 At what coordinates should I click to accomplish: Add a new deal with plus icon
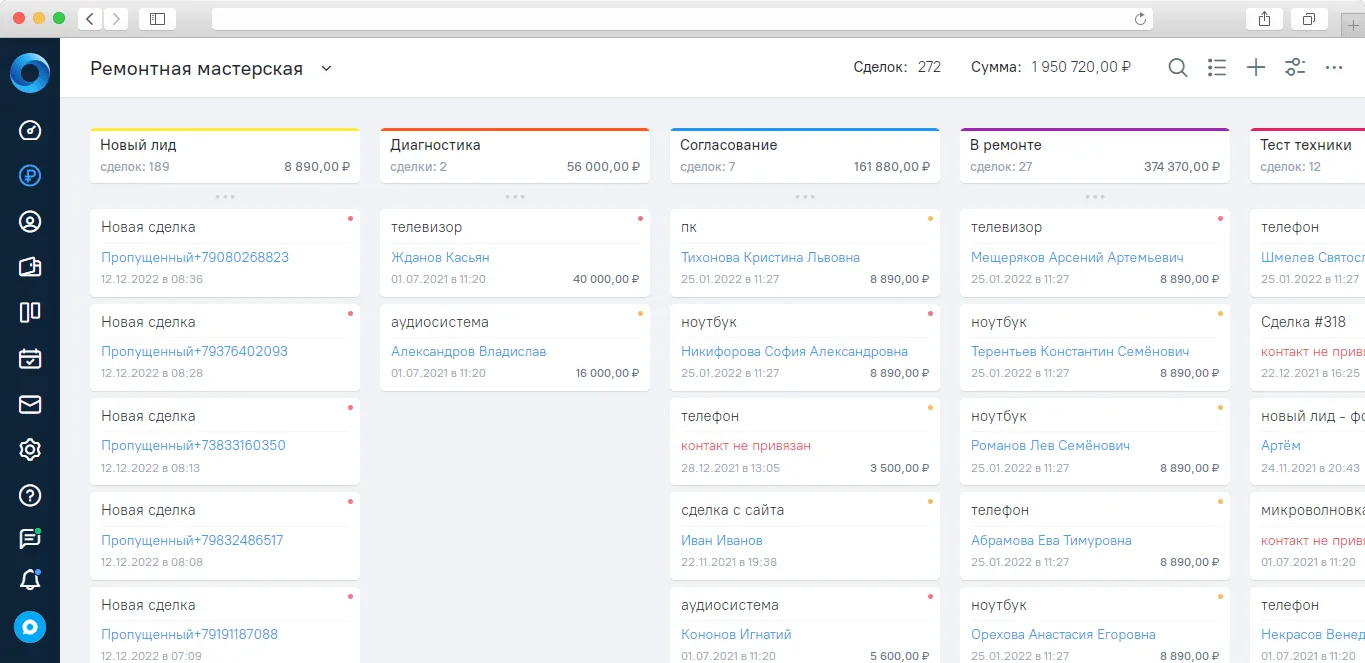(x=1256, y=68)
